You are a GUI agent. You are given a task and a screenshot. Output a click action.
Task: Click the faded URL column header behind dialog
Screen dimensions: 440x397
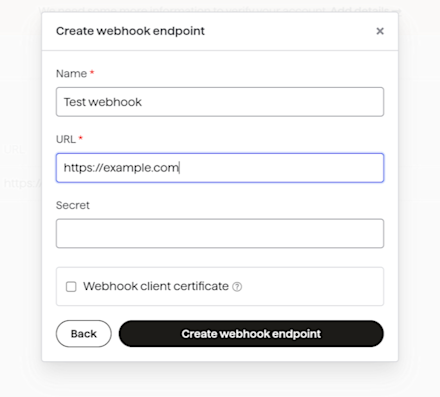pyautogui.click(x=14, y=149)
